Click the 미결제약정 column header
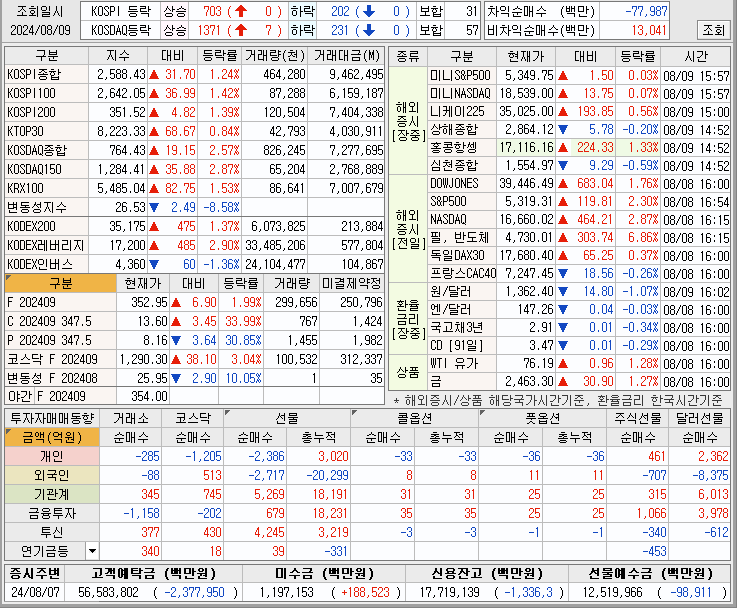The height and width of the screenshot is (608, 737). [352, 283]
